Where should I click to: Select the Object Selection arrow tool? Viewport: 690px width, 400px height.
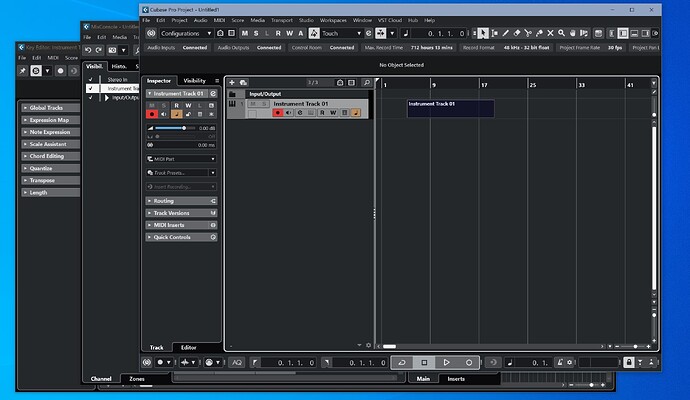[x=482, y=33]
